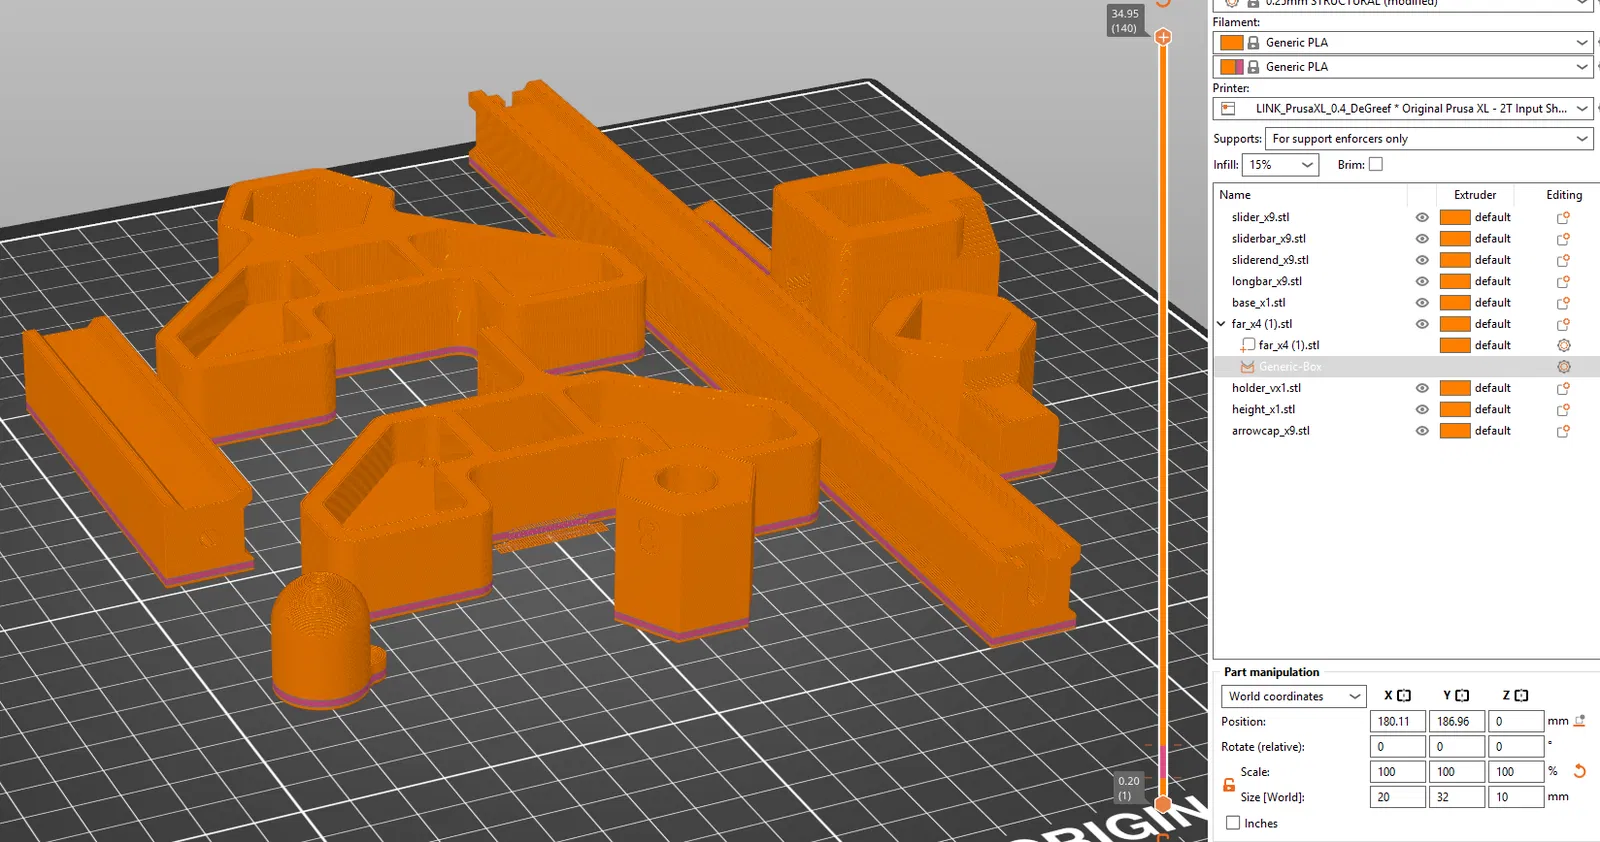Check the Inches checkbox

pyautogui.click(x=1233, y=823)
